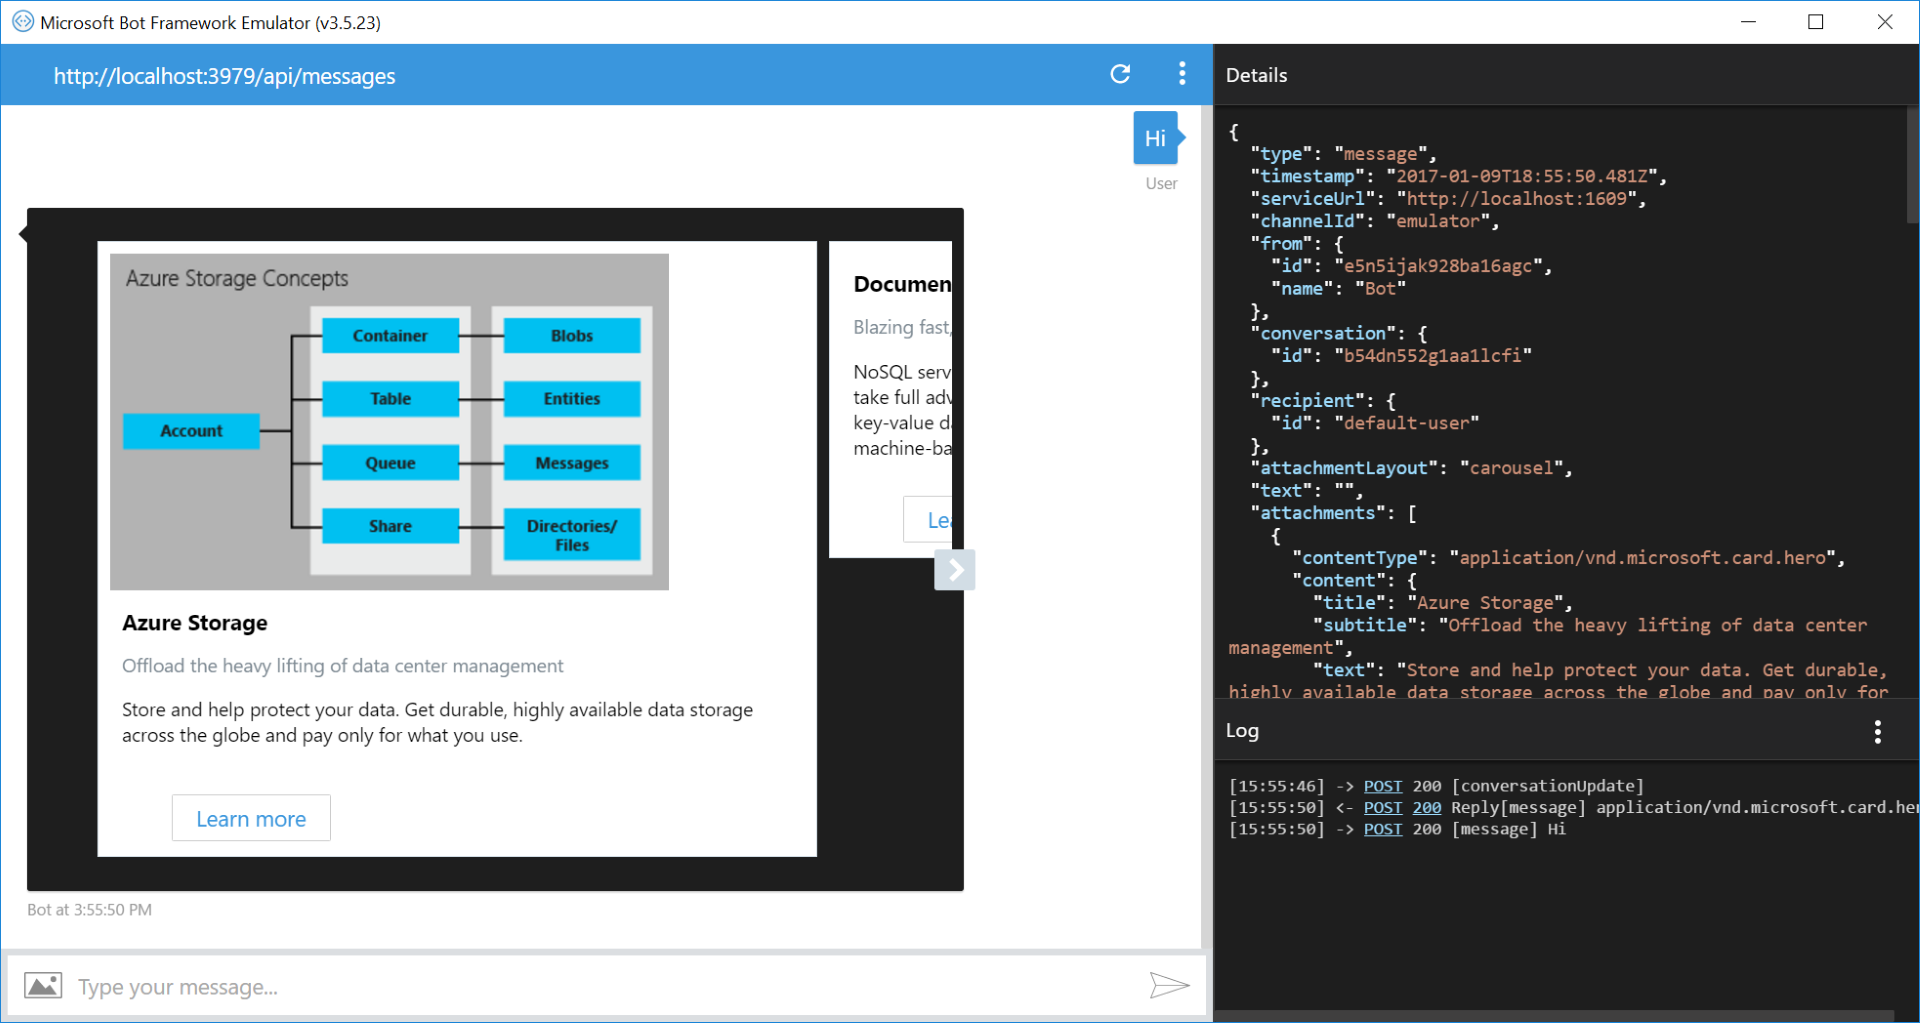Click the Details panel header
This screenshot has width=1920, height=1023.
(x=1257, y=75)
